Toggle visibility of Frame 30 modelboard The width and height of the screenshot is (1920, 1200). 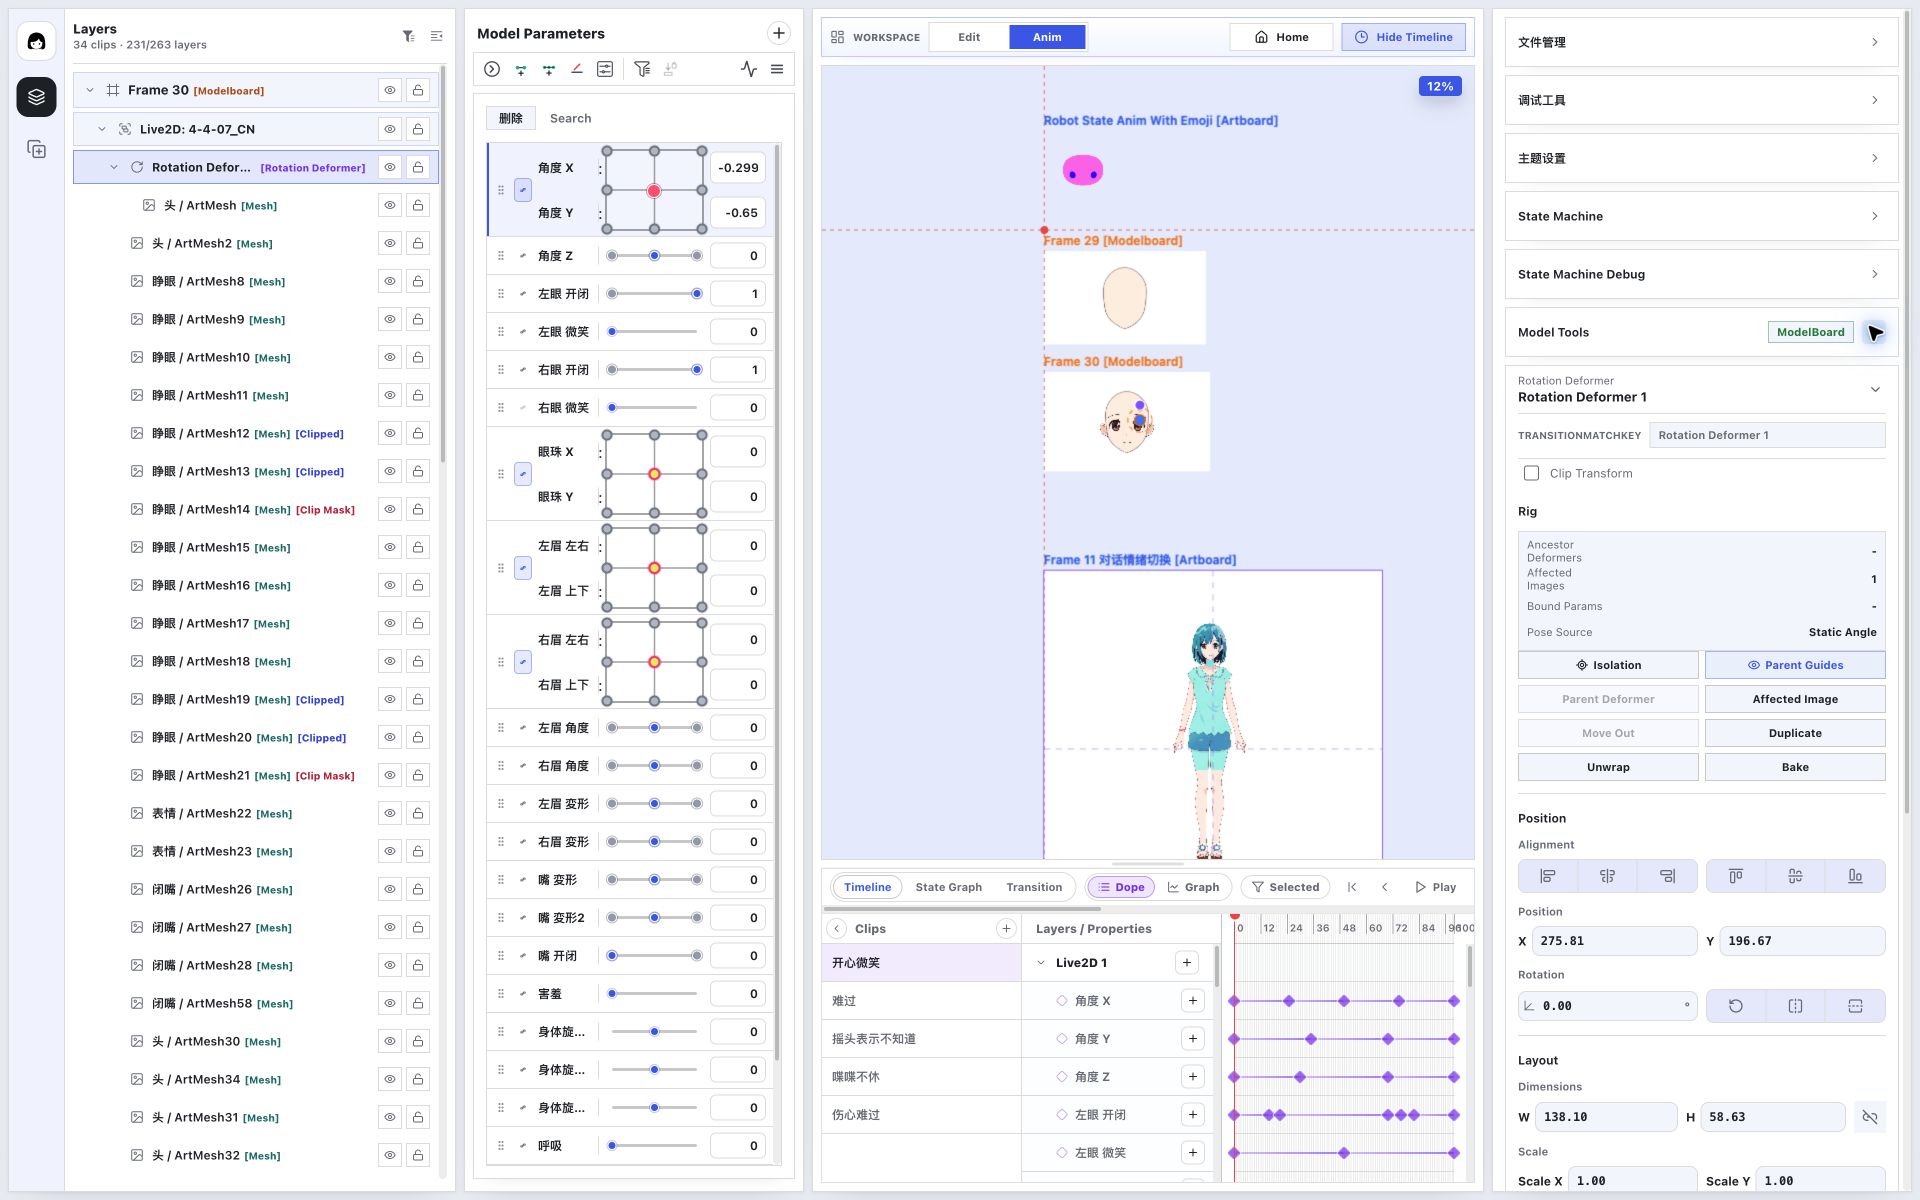(390, 90)
